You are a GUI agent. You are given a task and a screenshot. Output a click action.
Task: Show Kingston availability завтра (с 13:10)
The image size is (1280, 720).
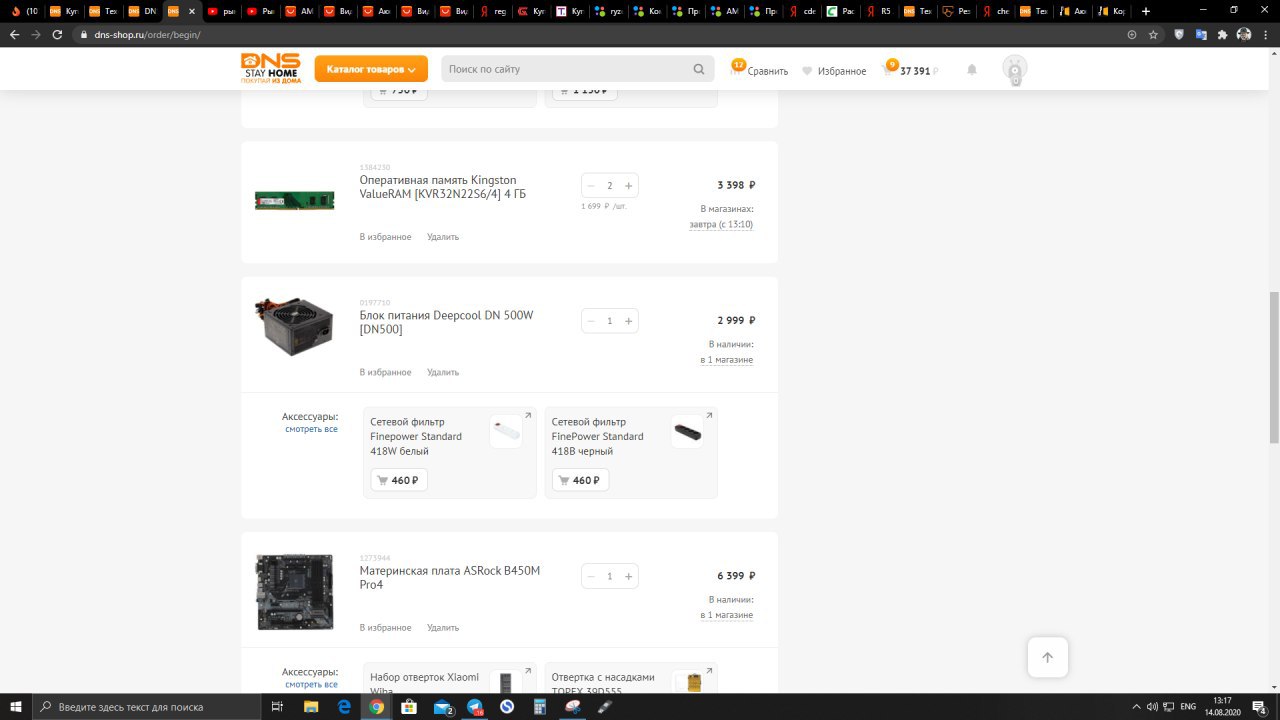[x=721, y=224]
